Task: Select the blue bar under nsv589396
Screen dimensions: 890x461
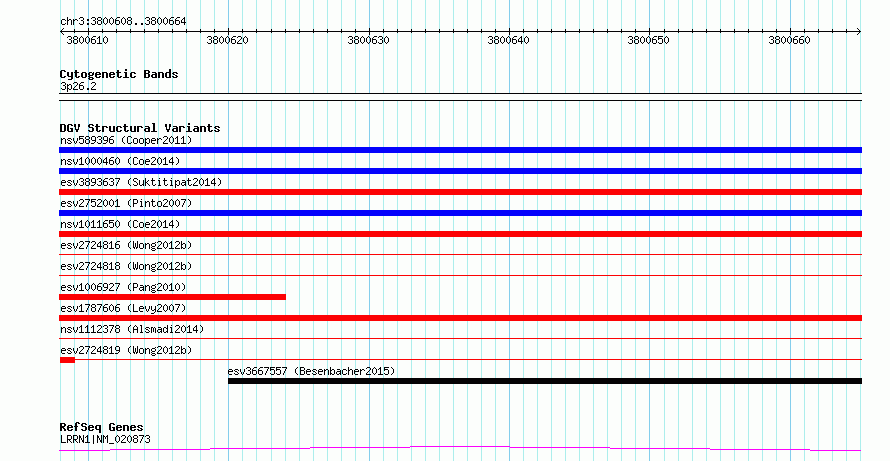Action: [460, 150]
